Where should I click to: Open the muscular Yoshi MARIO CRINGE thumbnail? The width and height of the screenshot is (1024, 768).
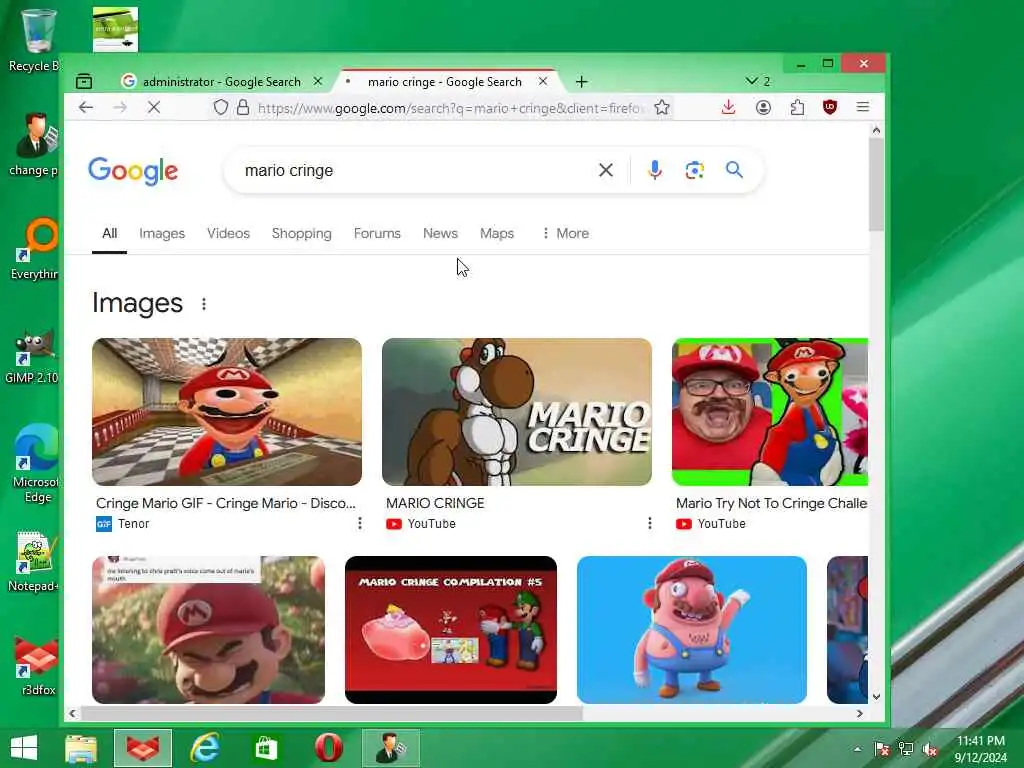[517, 411]
